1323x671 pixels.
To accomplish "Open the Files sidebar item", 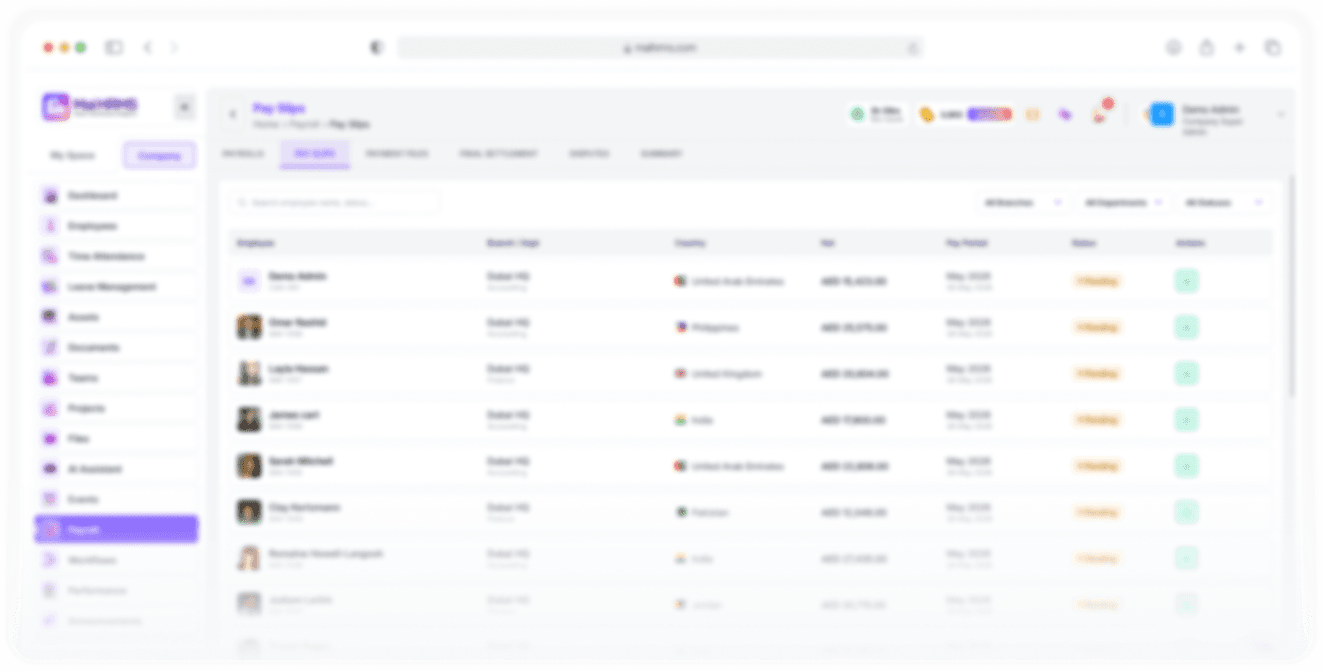I will pos(116,439).
